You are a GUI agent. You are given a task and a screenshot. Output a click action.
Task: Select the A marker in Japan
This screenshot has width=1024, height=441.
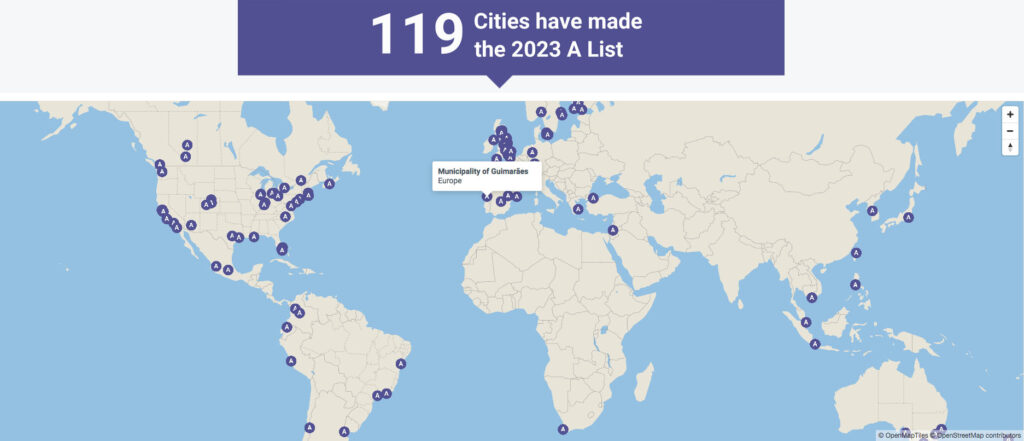909,217
